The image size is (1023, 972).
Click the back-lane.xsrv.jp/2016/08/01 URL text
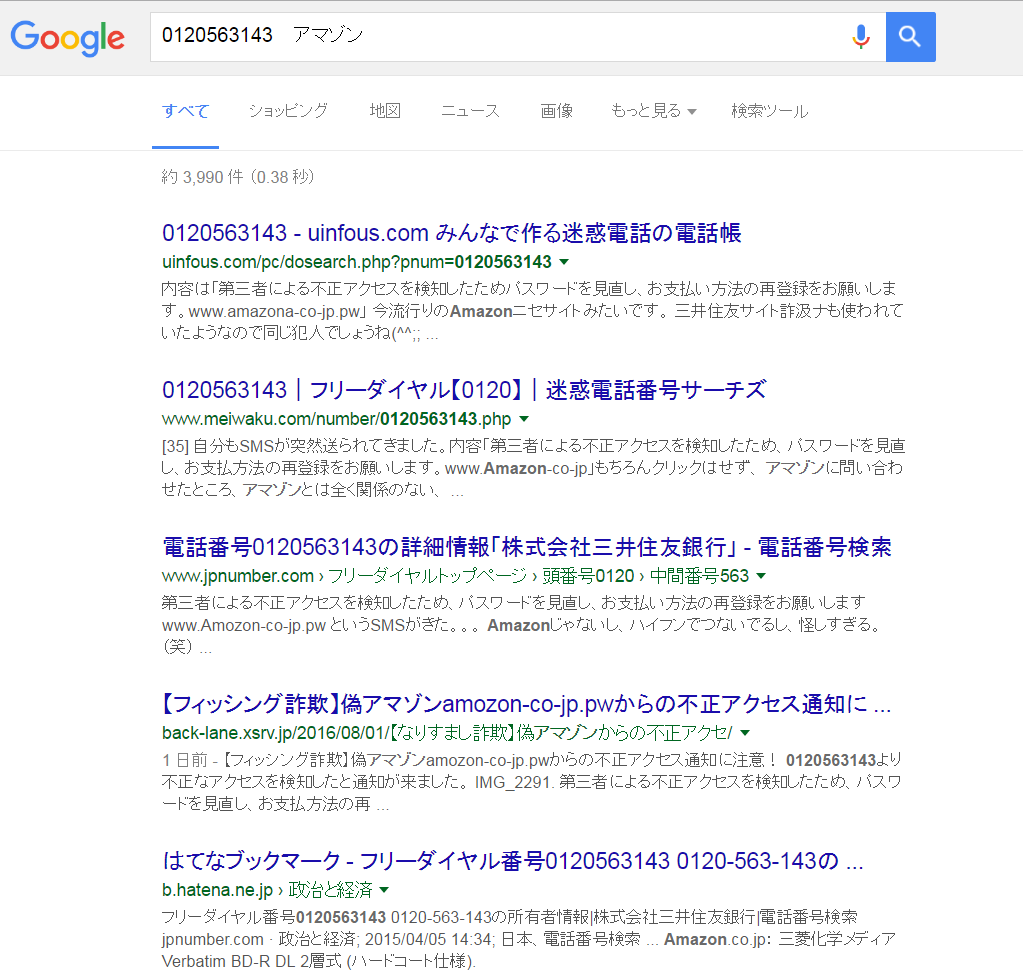pyautogui.click(x=448, y=733)
